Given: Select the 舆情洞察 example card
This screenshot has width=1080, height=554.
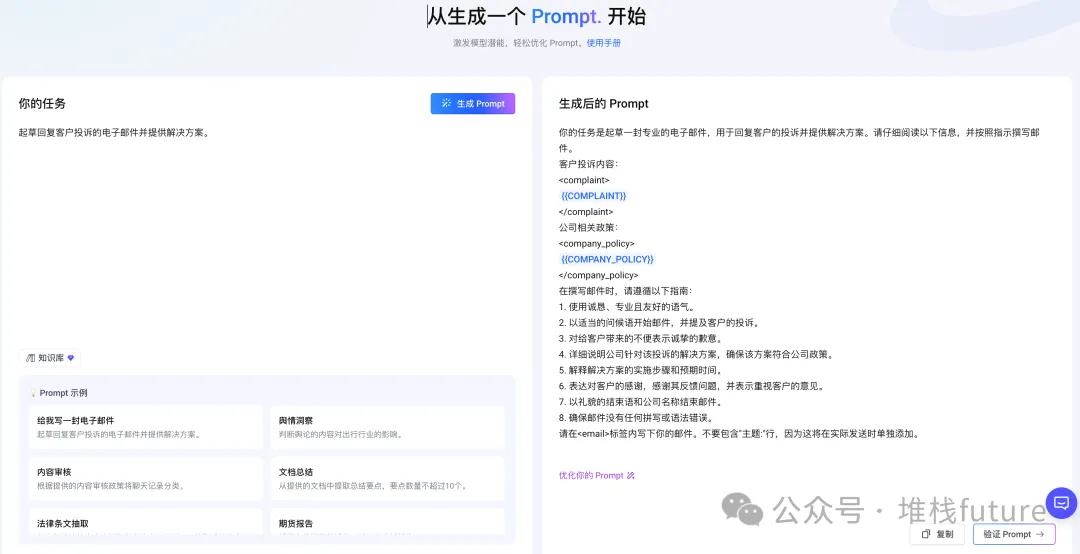Looking at the screenshot, I should tap(387, 427).
